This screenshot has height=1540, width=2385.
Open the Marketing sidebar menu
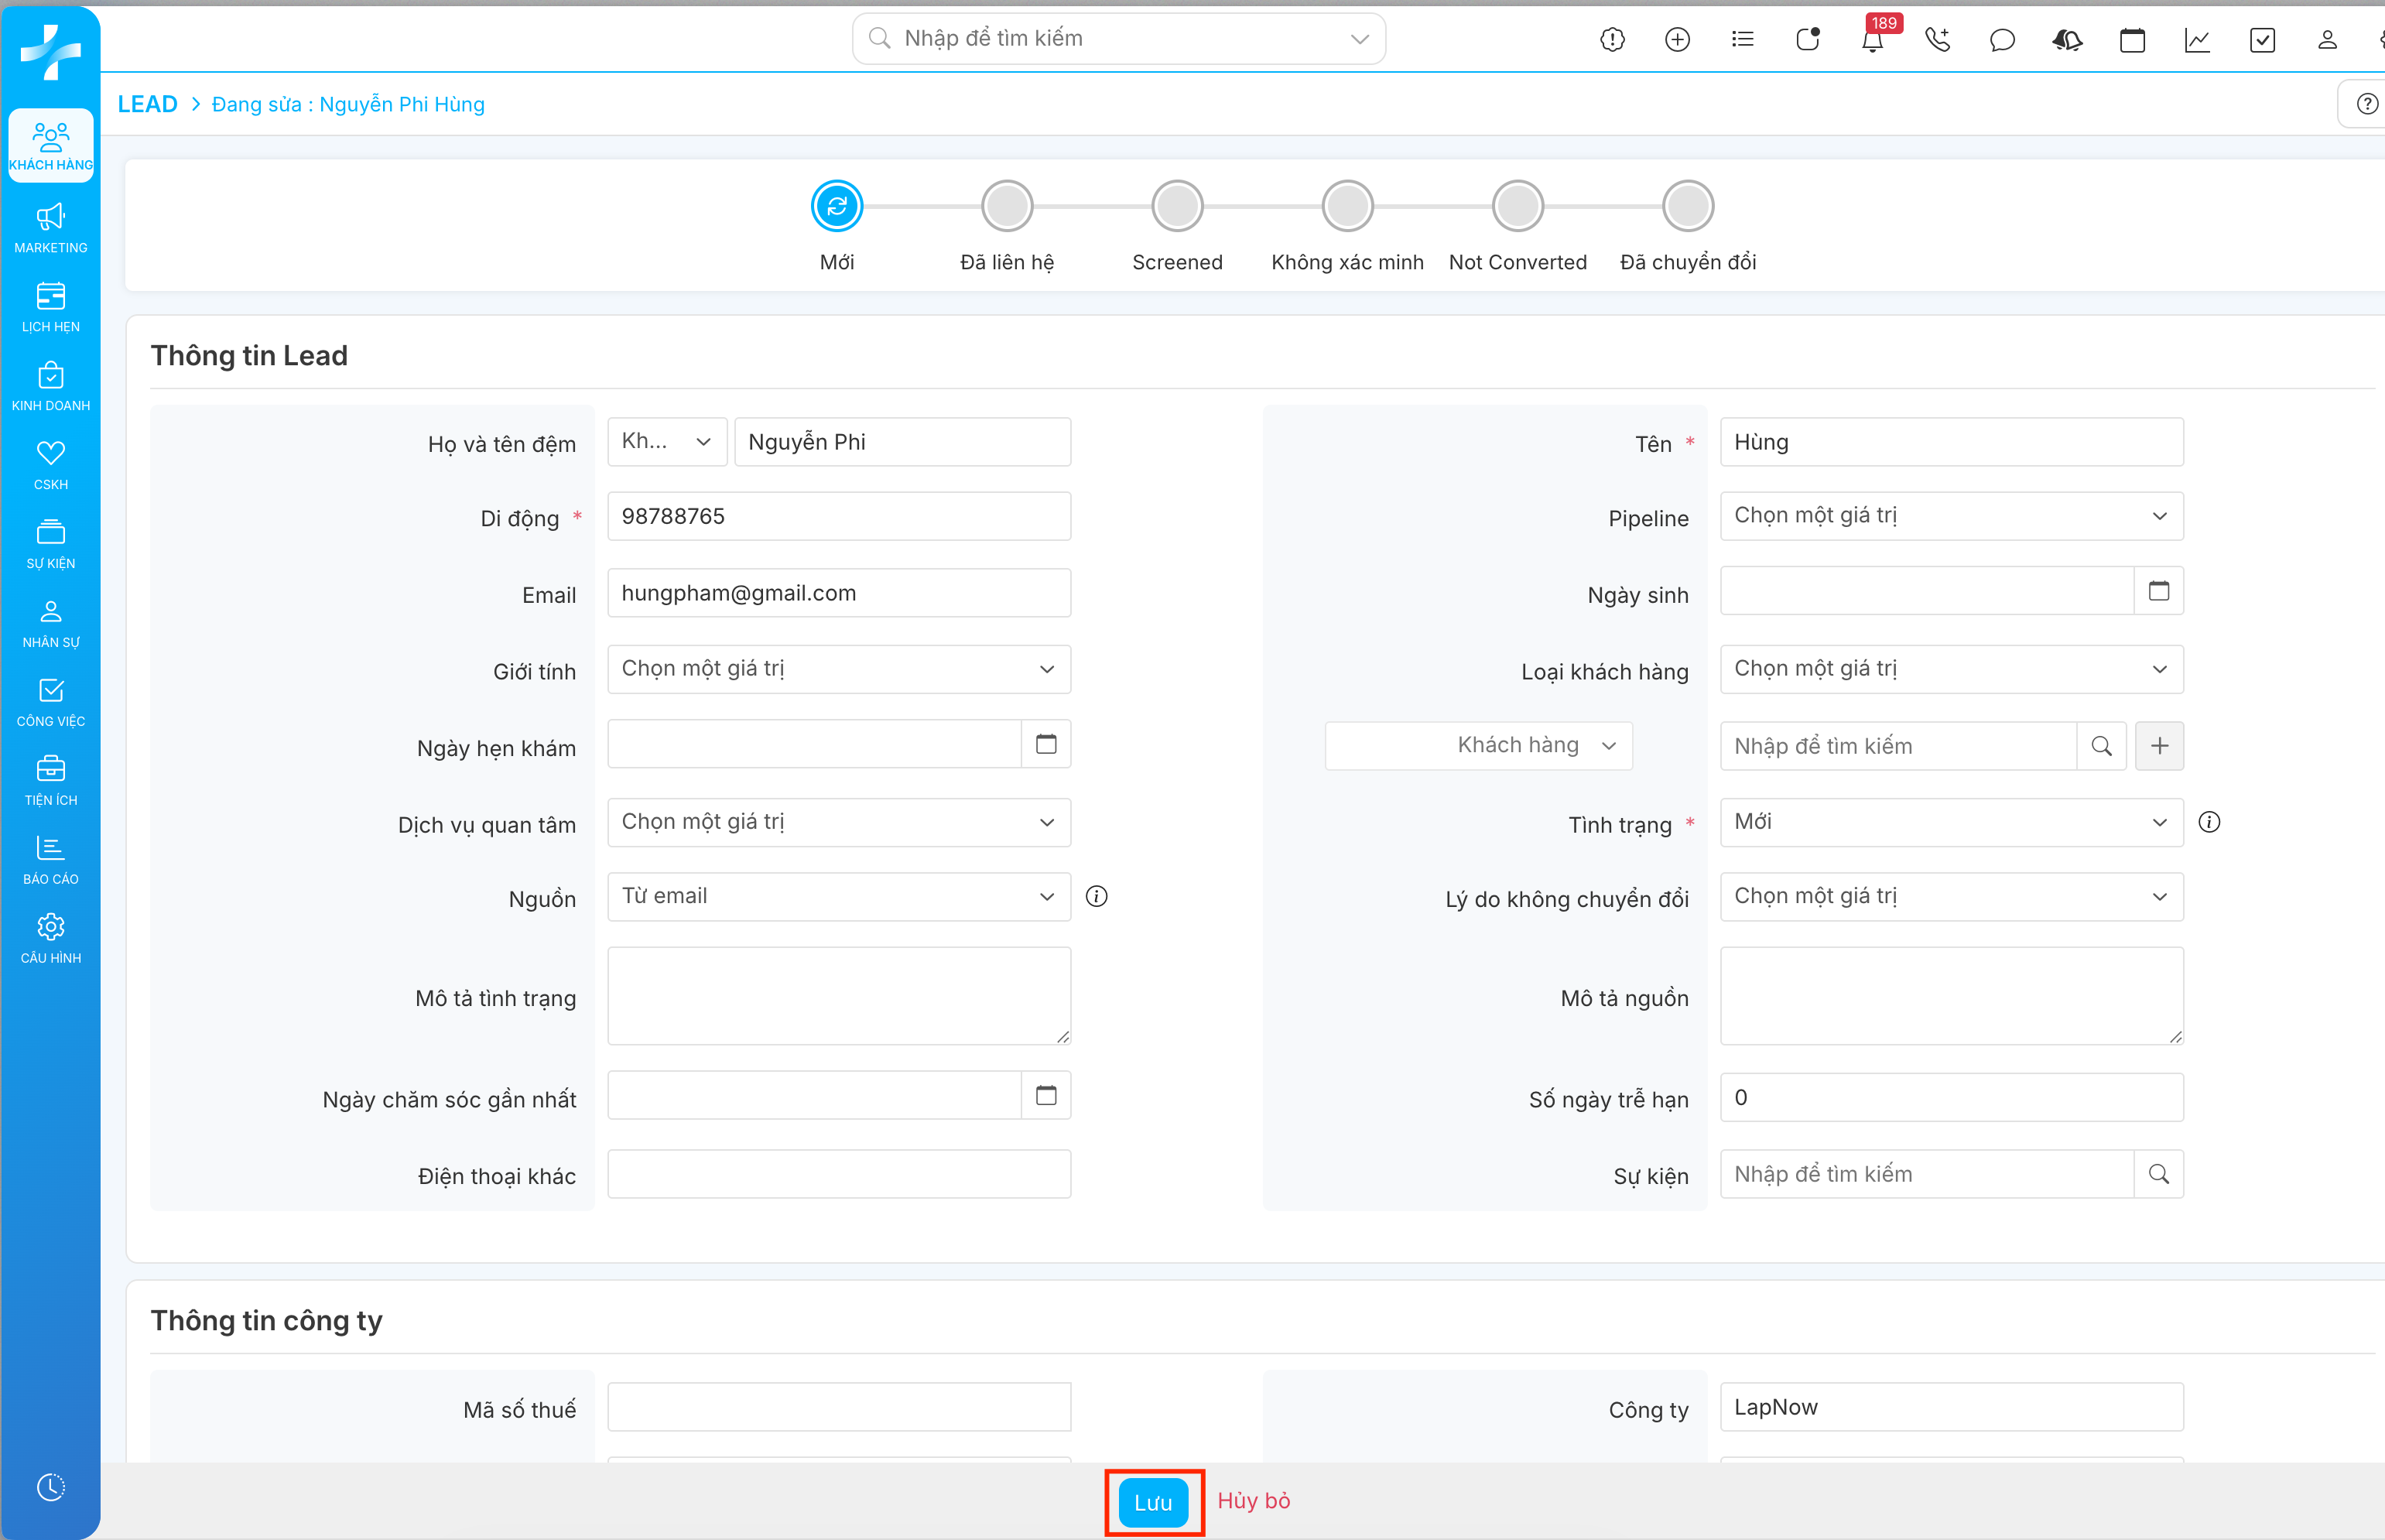click(51, 228)
